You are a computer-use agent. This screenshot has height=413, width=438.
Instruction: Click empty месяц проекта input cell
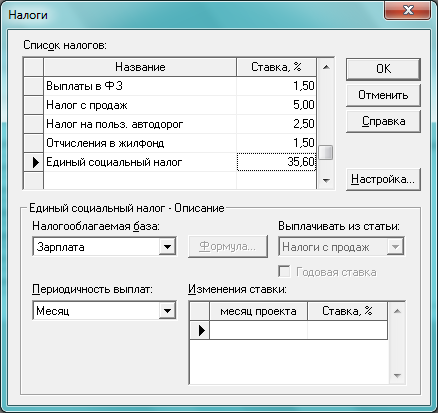(258, 330)
